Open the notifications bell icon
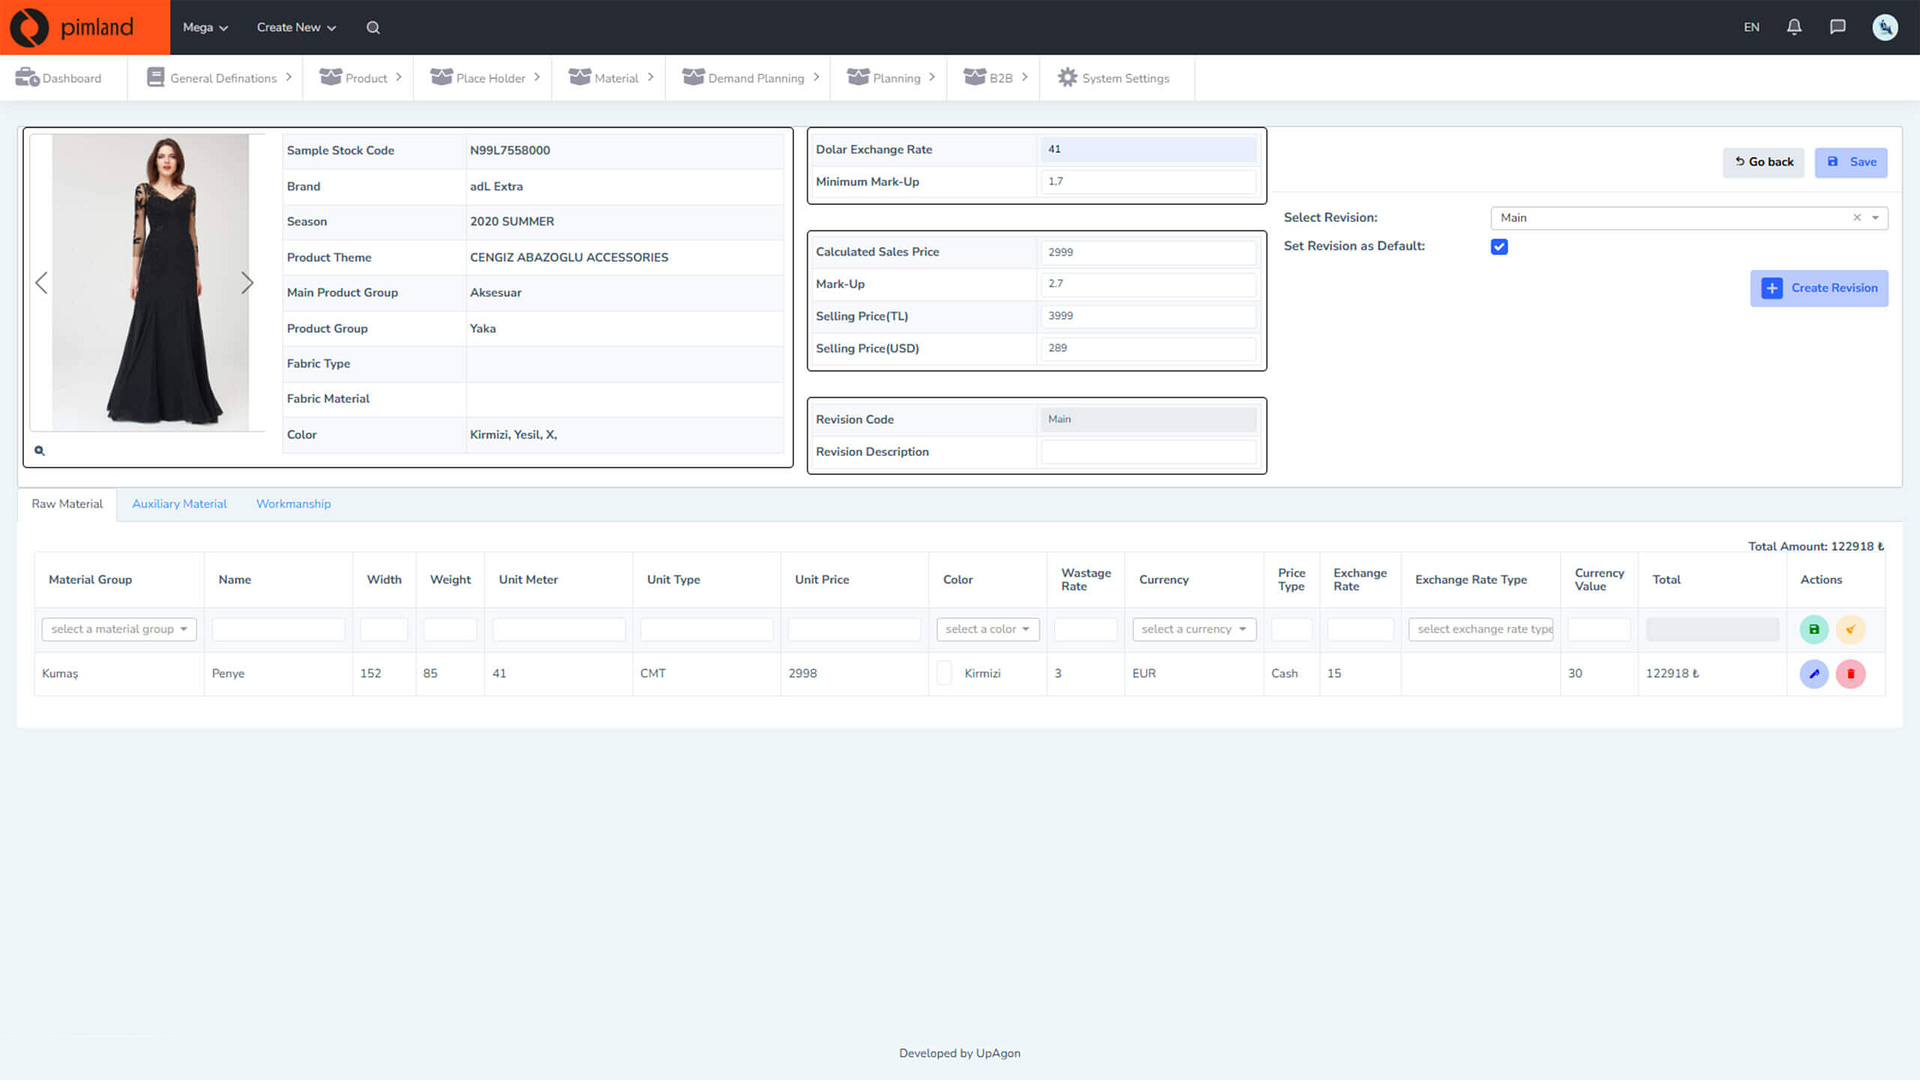Viewport: 1920px width, 1080px height. (1794, 27)
